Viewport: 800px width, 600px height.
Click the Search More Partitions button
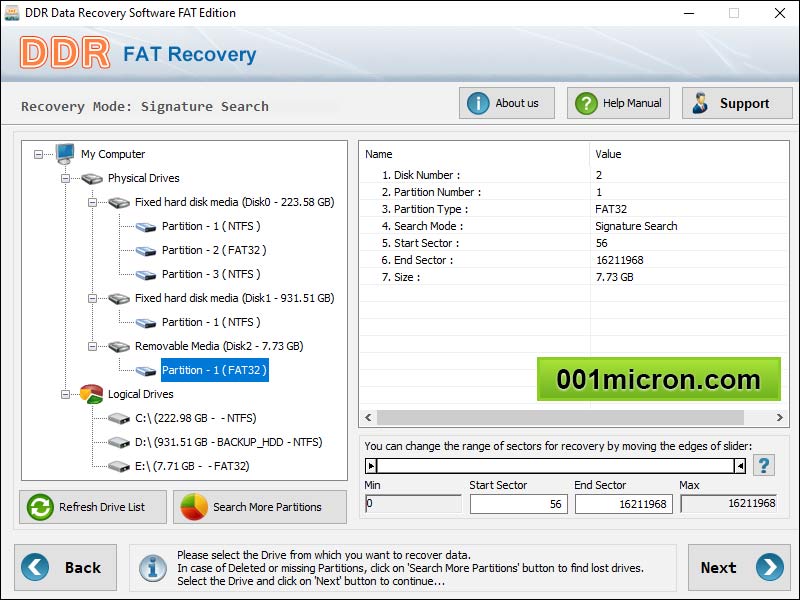point(259,507)
